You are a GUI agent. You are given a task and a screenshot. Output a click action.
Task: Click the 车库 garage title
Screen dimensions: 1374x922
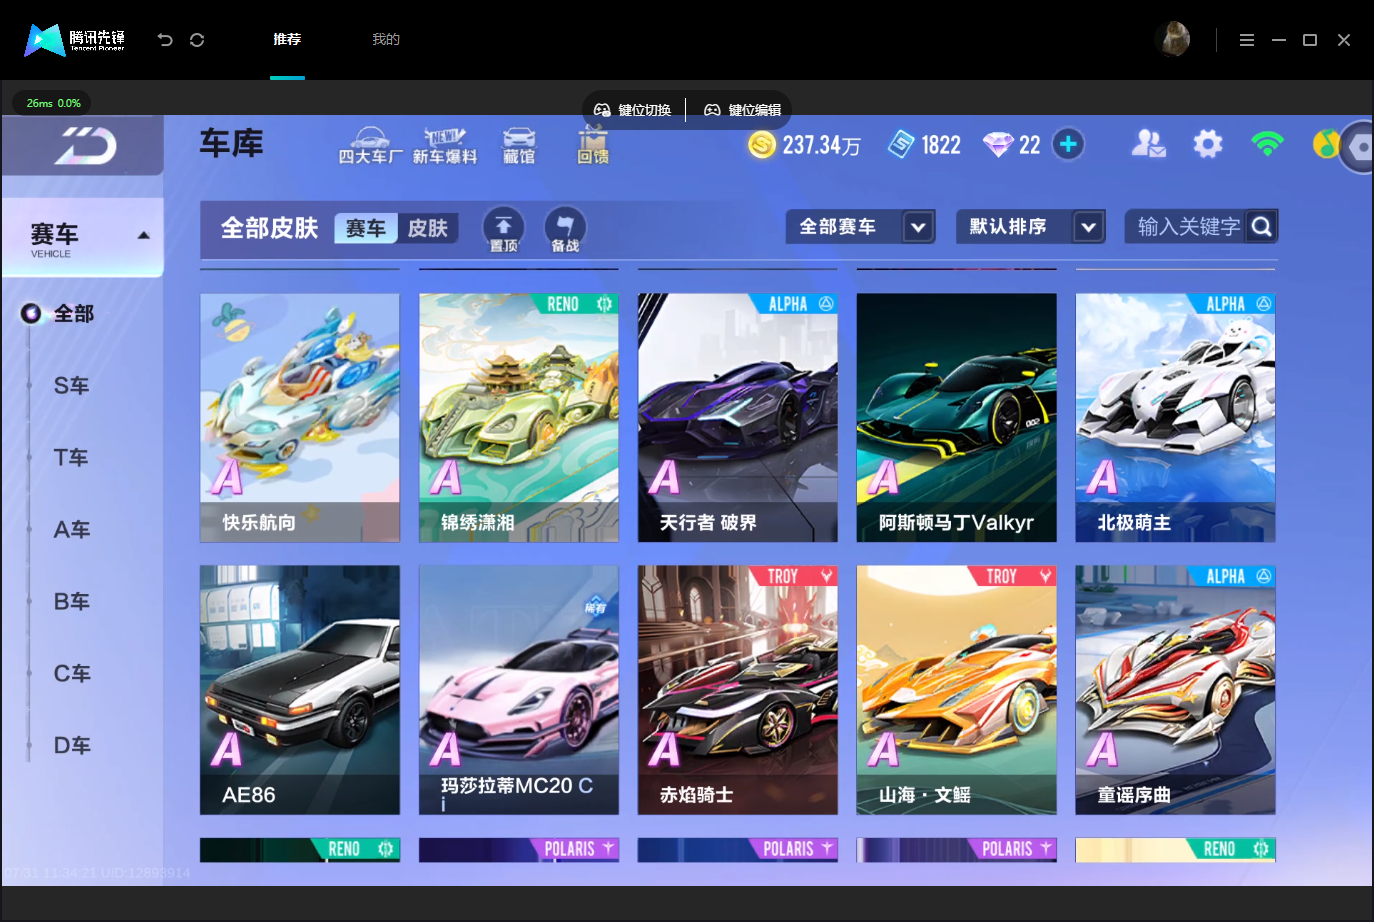point(232,144)
